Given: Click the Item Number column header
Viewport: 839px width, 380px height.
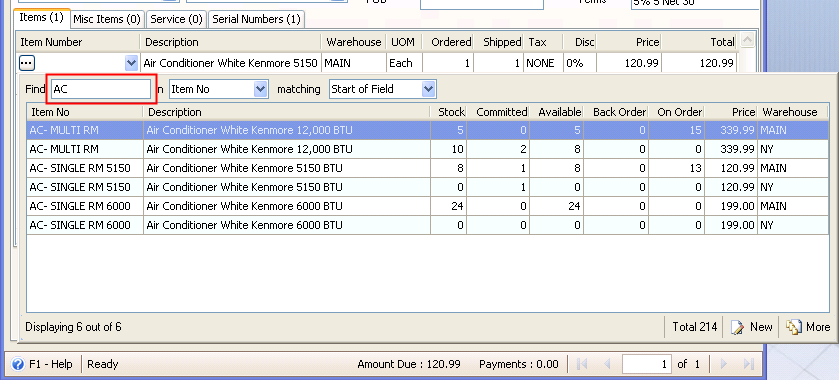Looking at the screenshot, I should tap(78, 42).
